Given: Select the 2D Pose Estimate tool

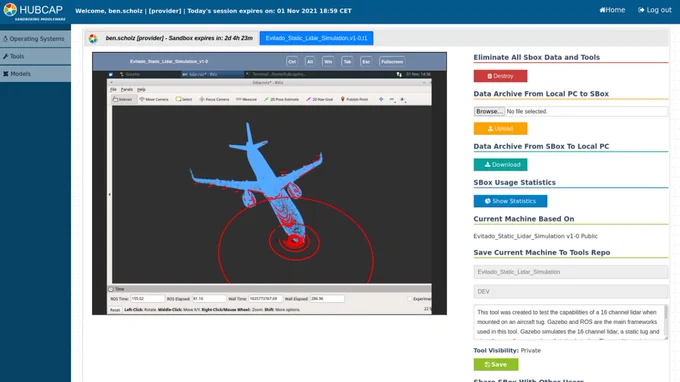Looking at the screenshot, I should click(x=281, y=99).
